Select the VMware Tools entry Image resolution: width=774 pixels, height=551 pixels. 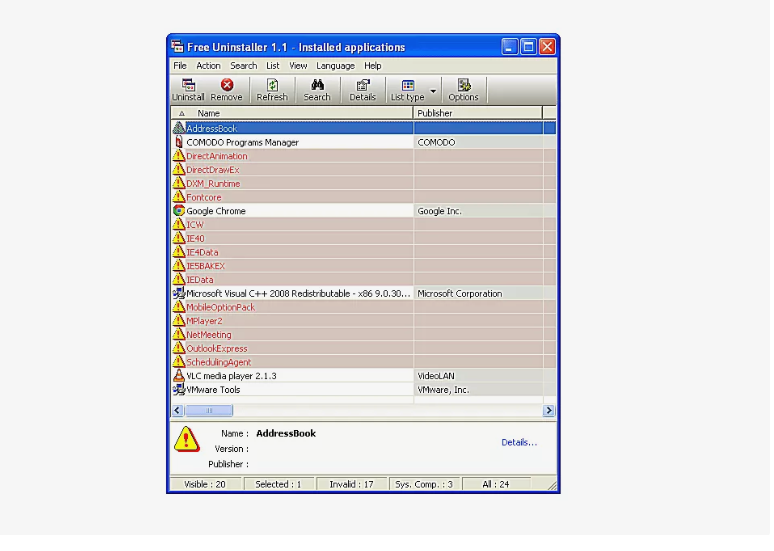(363, 390)
